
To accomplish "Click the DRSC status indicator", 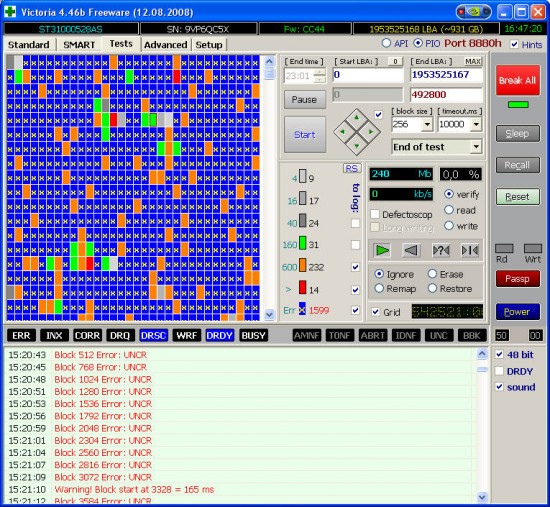I will point(153,335).
